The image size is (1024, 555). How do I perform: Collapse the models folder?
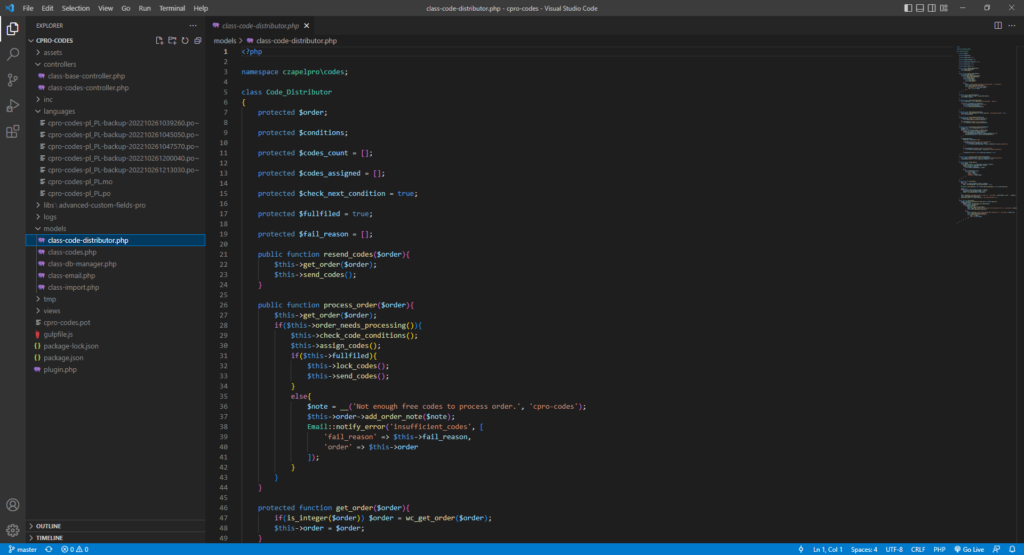[54, 229]
